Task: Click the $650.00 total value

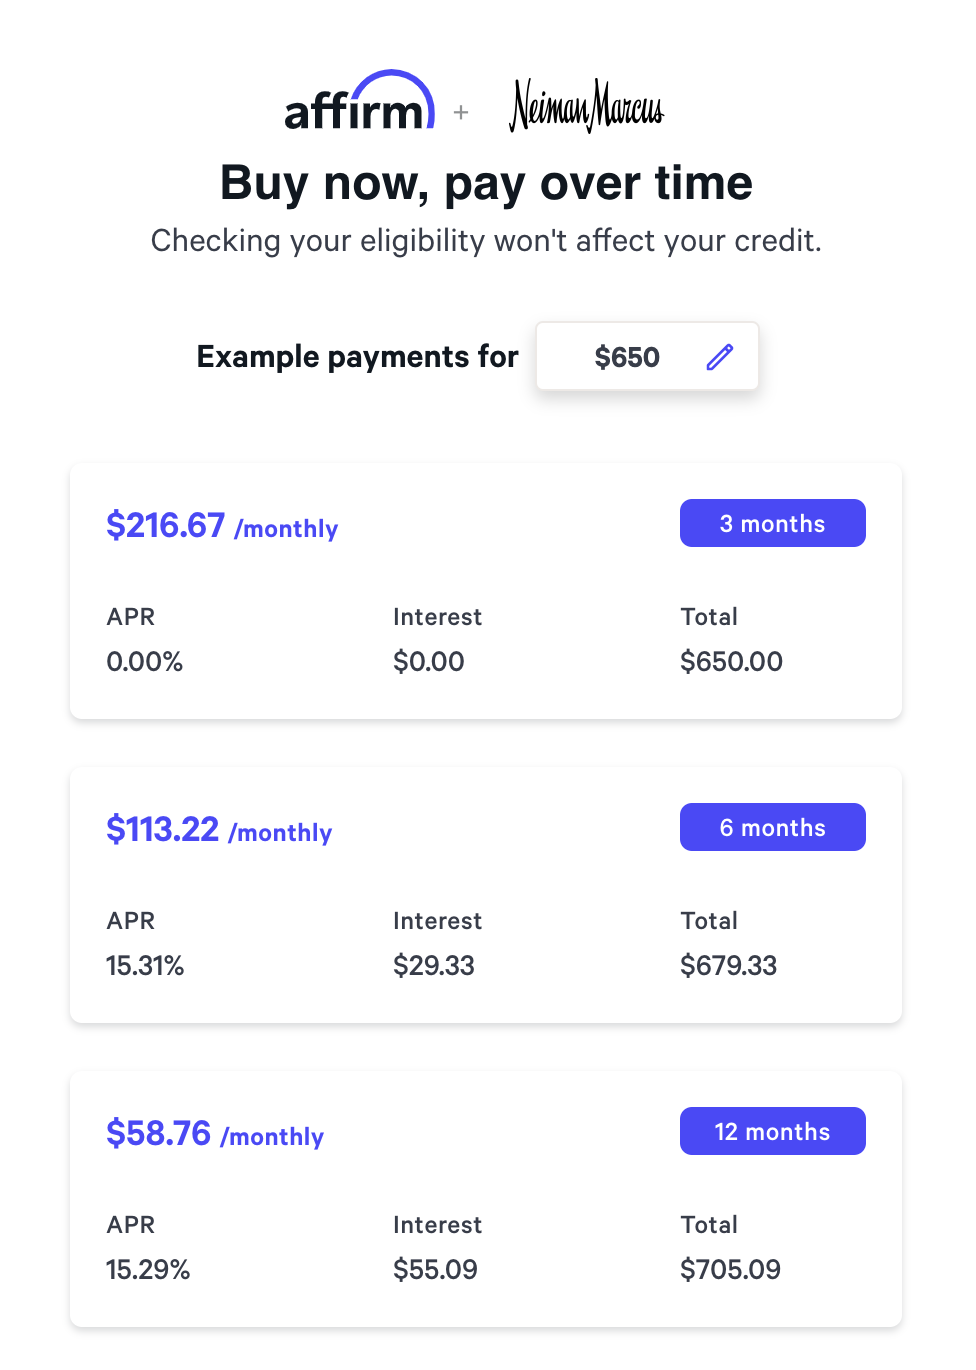Action: pyautogui.click(x=731, y=661)
